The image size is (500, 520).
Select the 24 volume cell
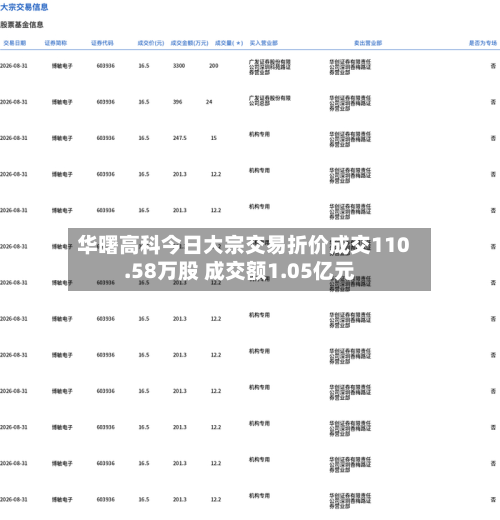click(209, 102)
